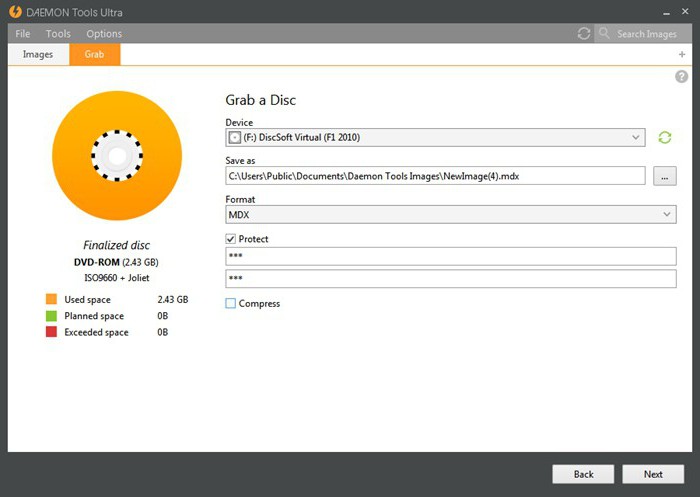Screen dimensions: 700x497
Task: Close the DAEMON Tools Ultra window
Action: [x=685, y=12]
